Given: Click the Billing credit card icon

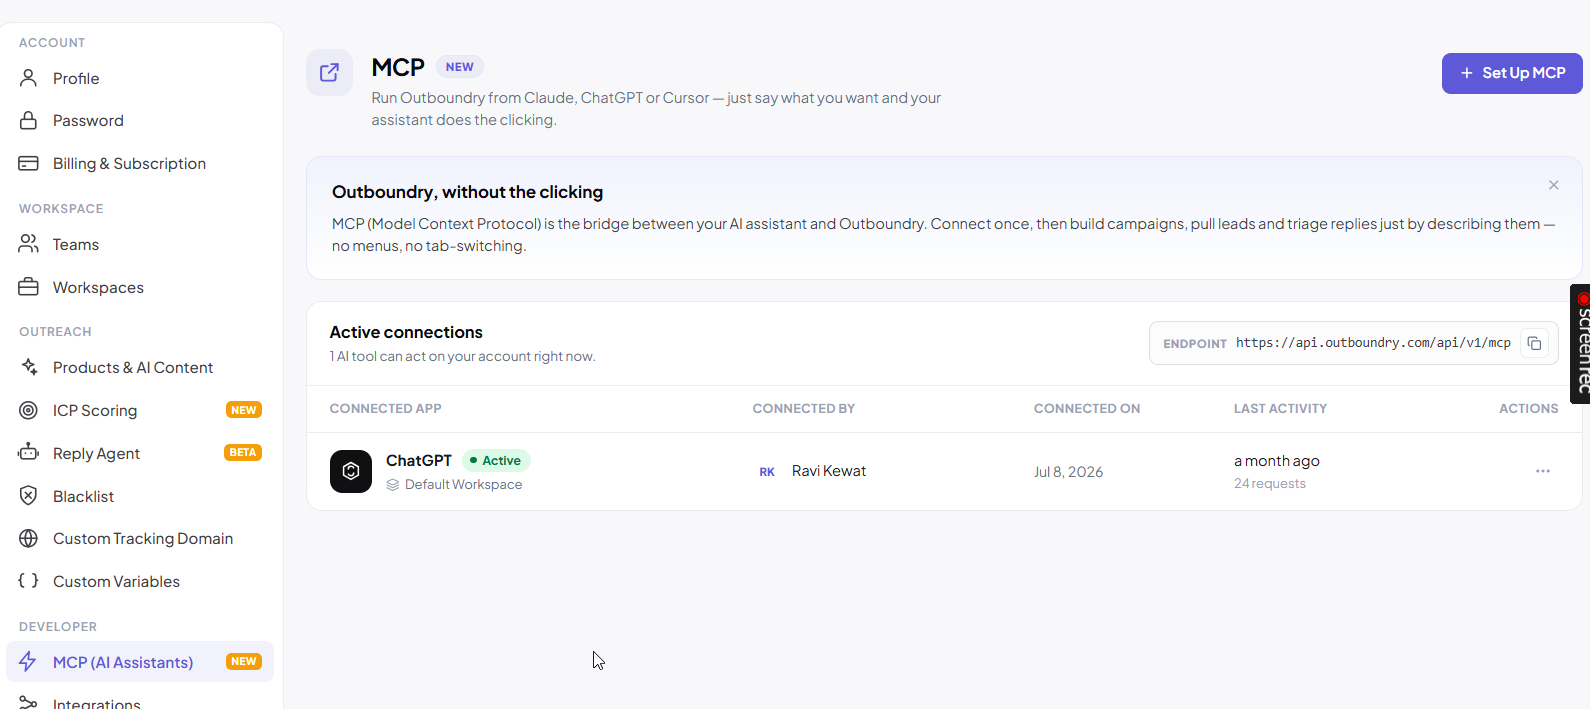Looking at the screenshot, I should coord(29,163).
